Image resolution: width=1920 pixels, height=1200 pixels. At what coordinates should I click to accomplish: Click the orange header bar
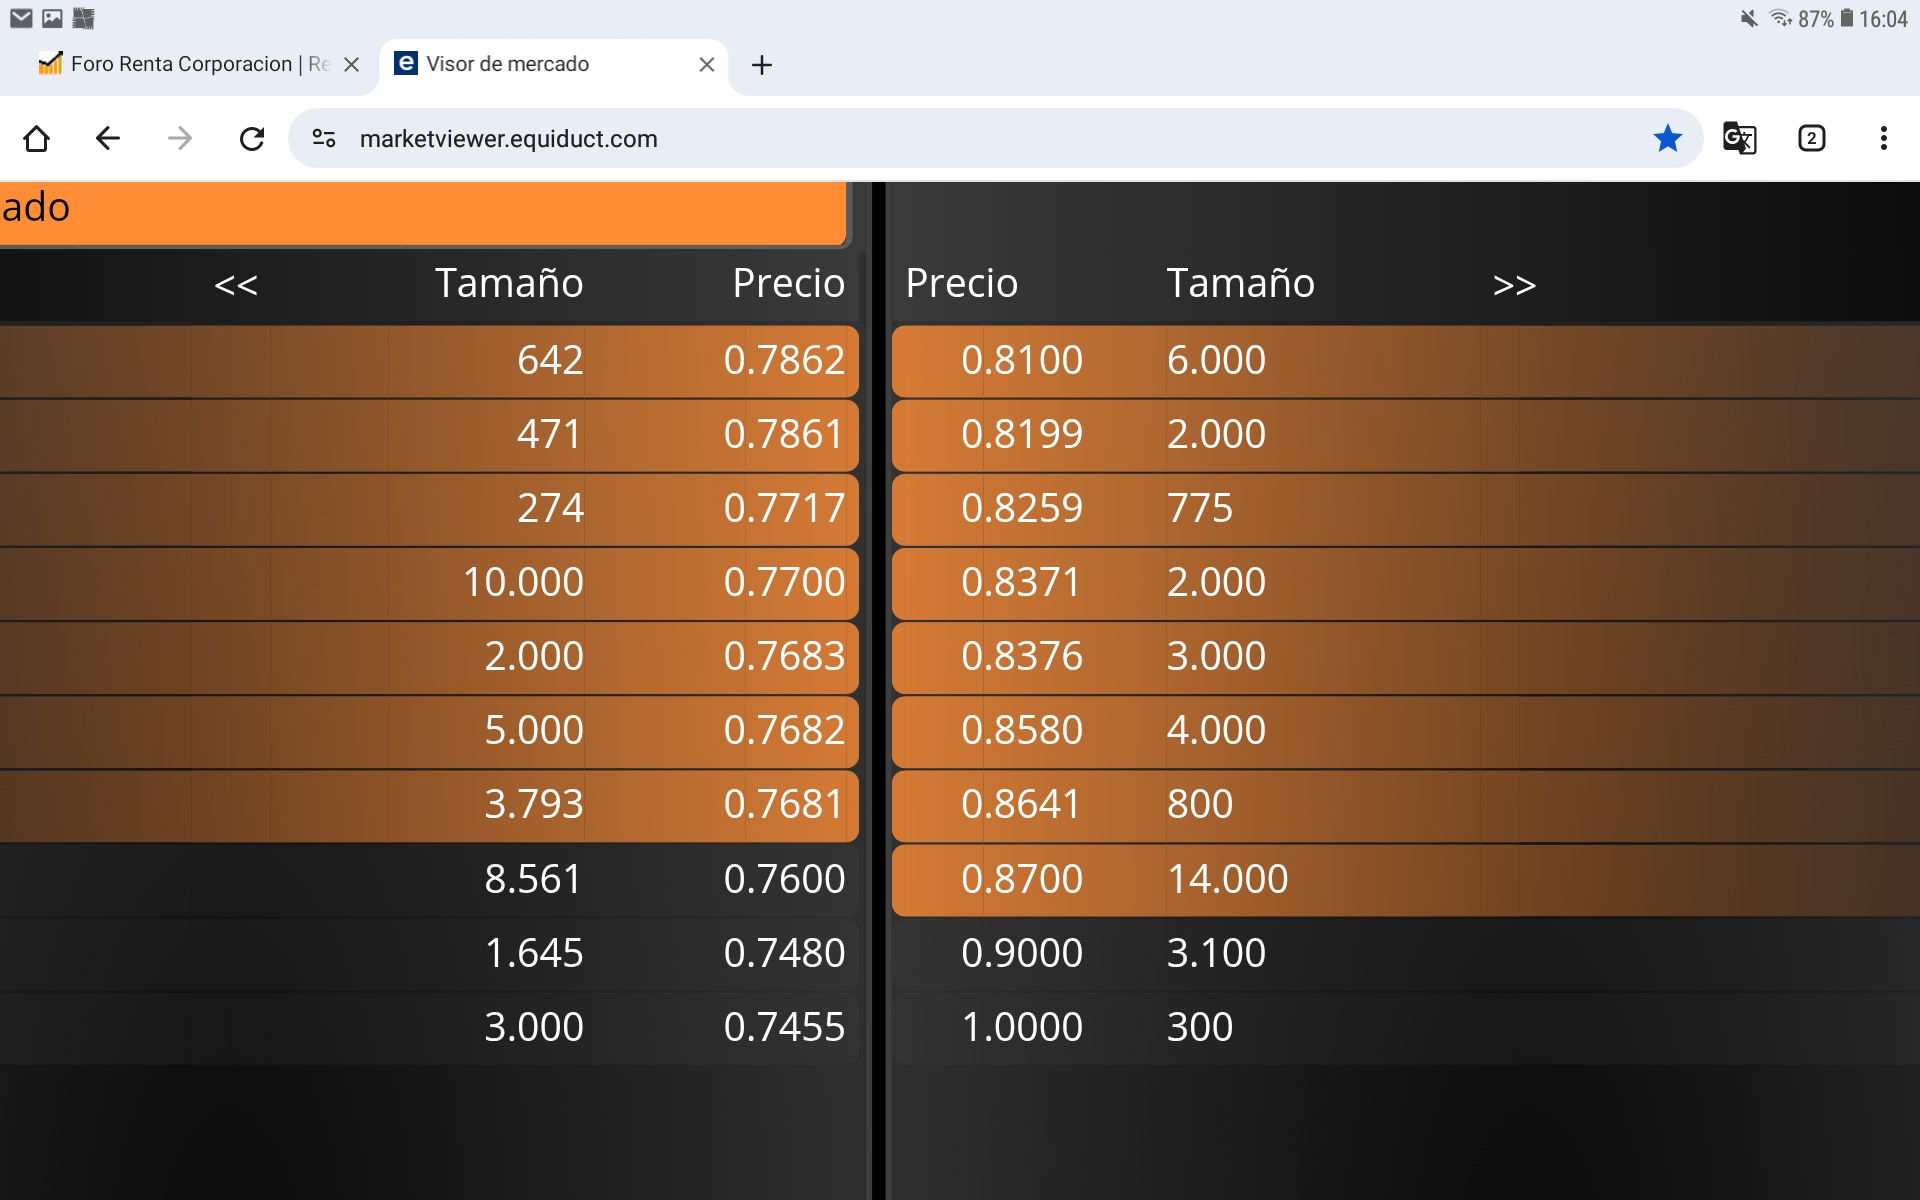(x=420, y=210)
